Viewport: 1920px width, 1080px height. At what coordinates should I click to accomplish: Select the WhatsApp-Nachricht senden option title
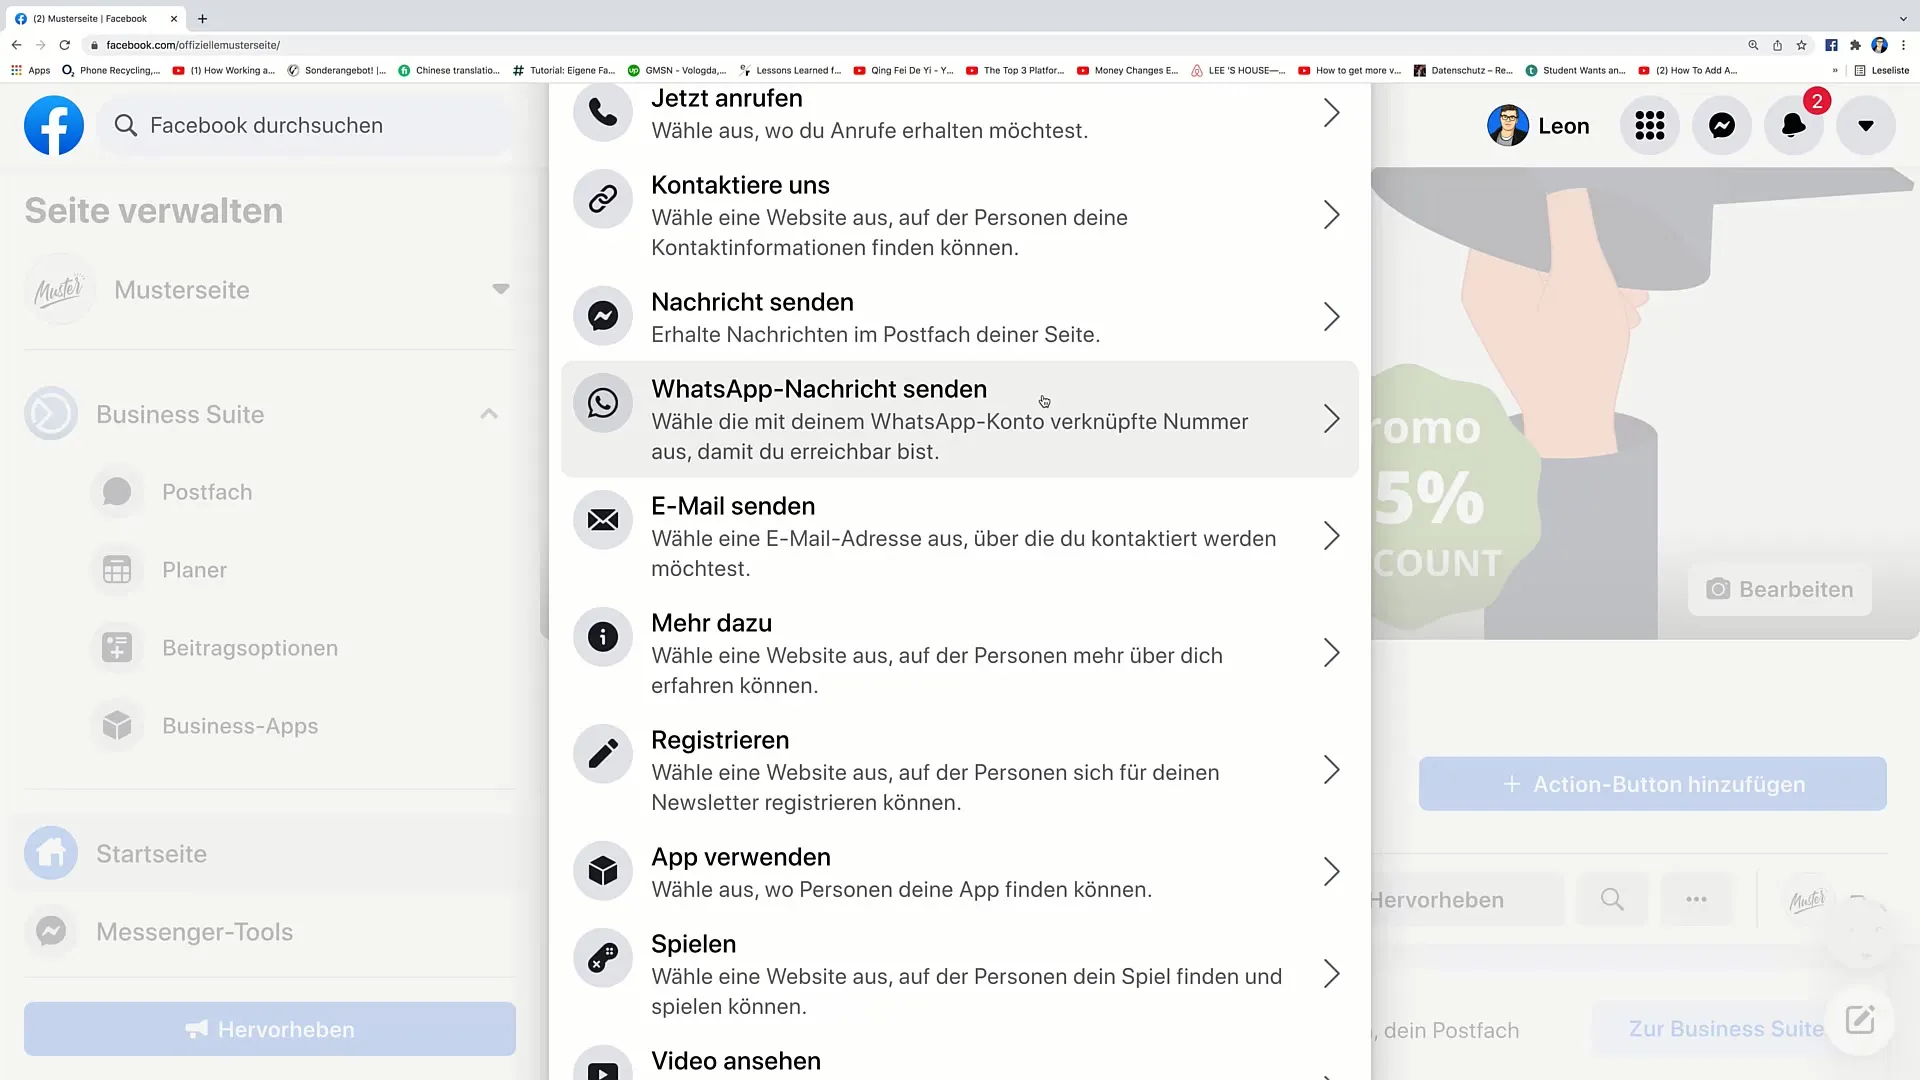click(x=819, y=389)
